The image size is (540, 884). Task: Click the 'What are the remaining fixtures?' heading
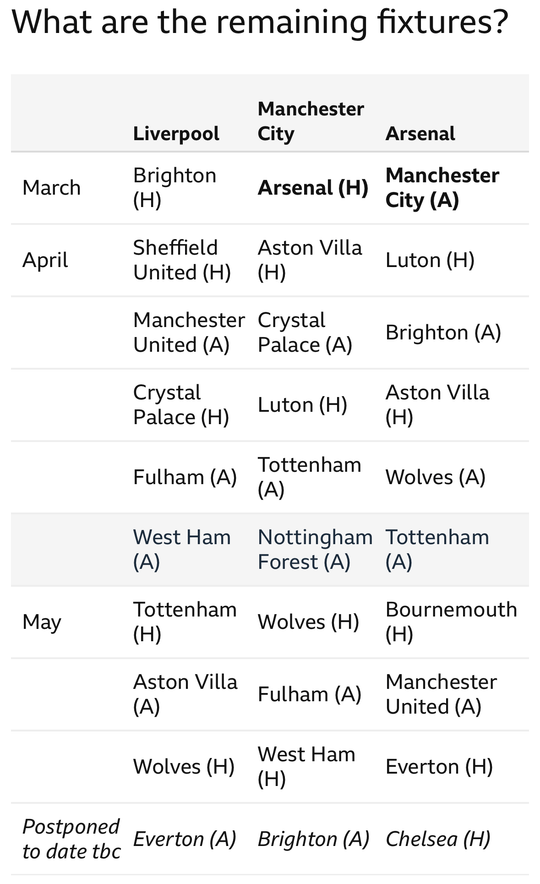pos(260,23)
